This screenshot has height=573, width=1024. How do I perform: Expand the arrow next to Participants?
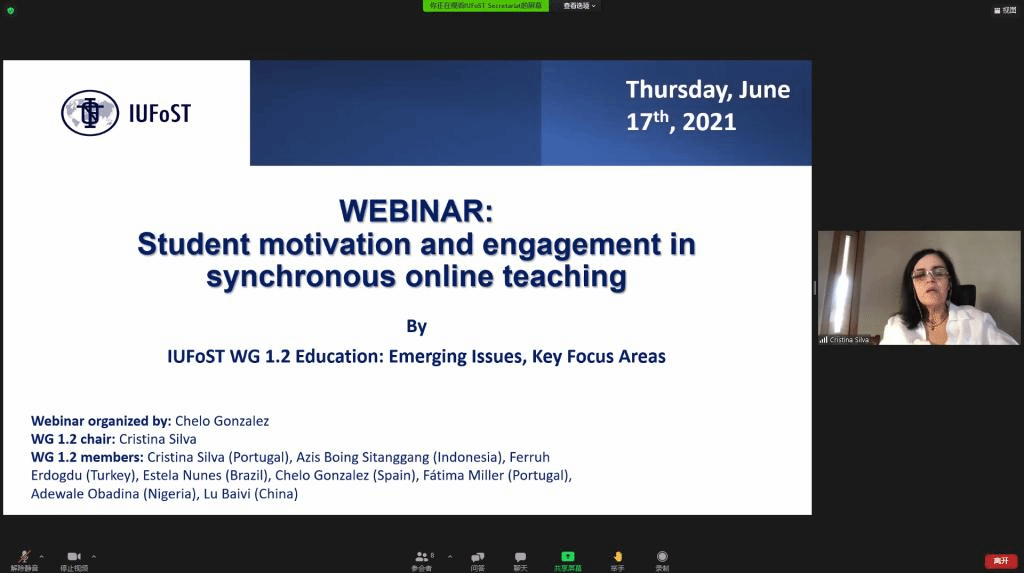coord(450,557)
